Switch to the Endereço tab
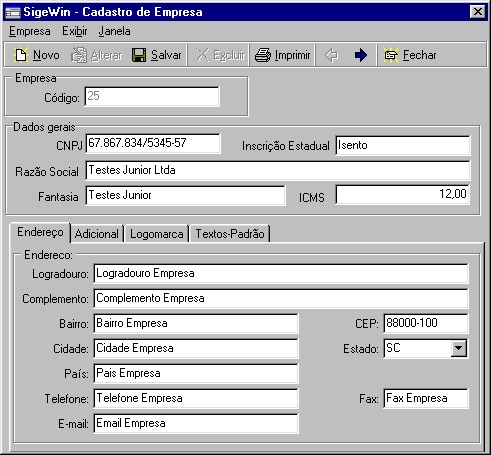 (40, 232)
